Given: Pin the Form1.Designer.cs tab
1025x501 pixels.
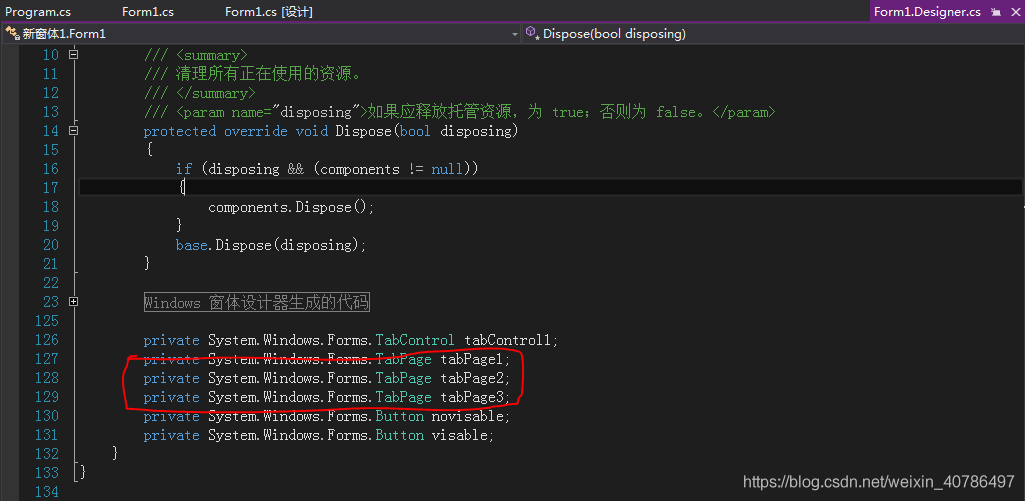Looking at the screenshot, I should pyautogui.click(x=995, y=12).
